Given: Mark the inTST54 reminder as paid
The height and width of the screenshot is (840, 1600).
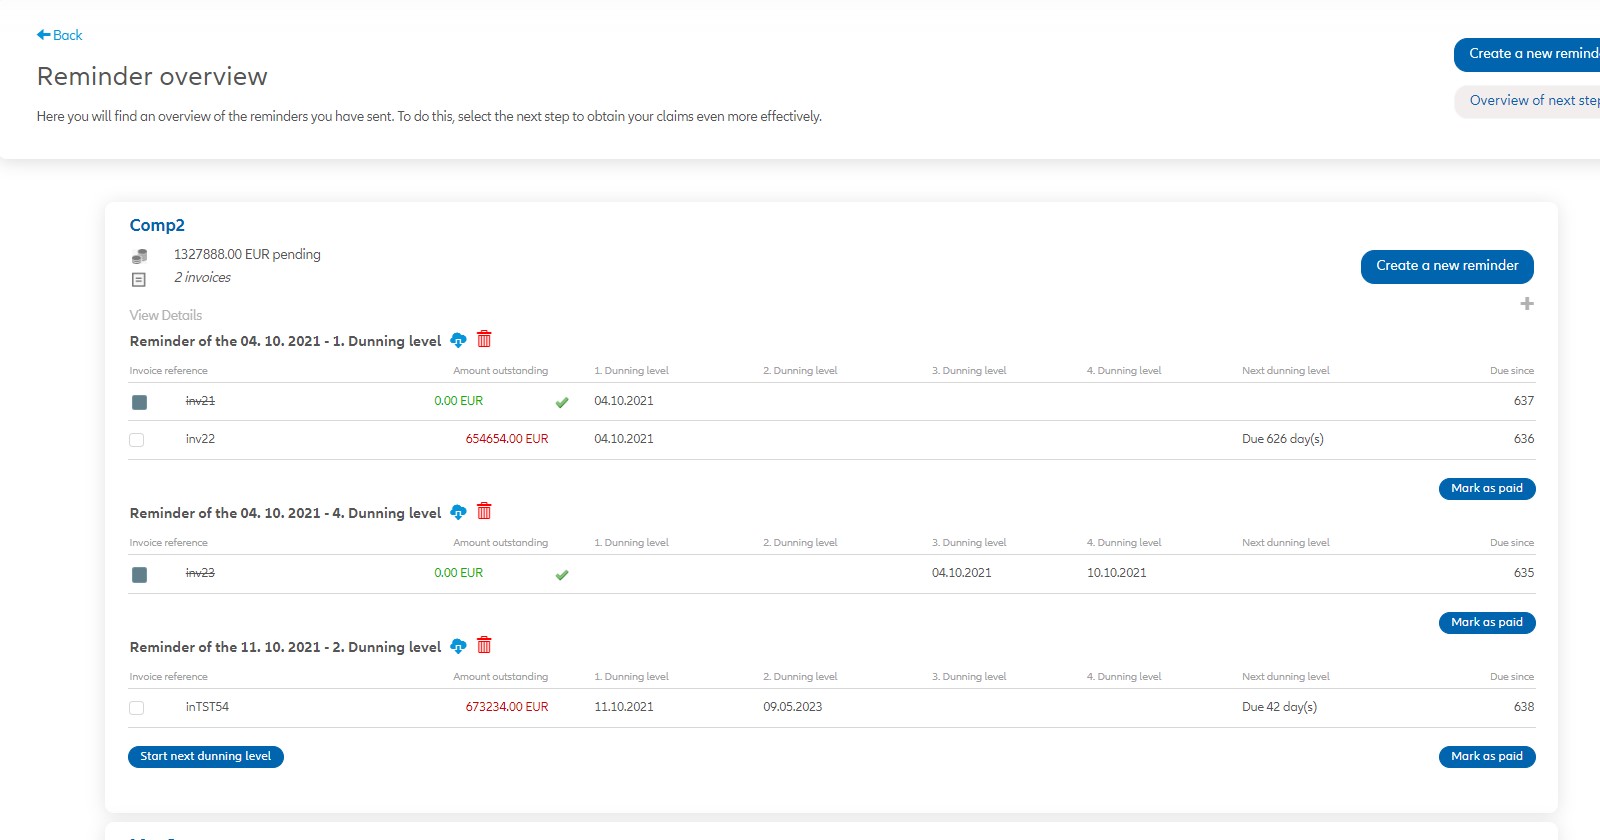Looking at the screenshot, I should pos(1486,757).
